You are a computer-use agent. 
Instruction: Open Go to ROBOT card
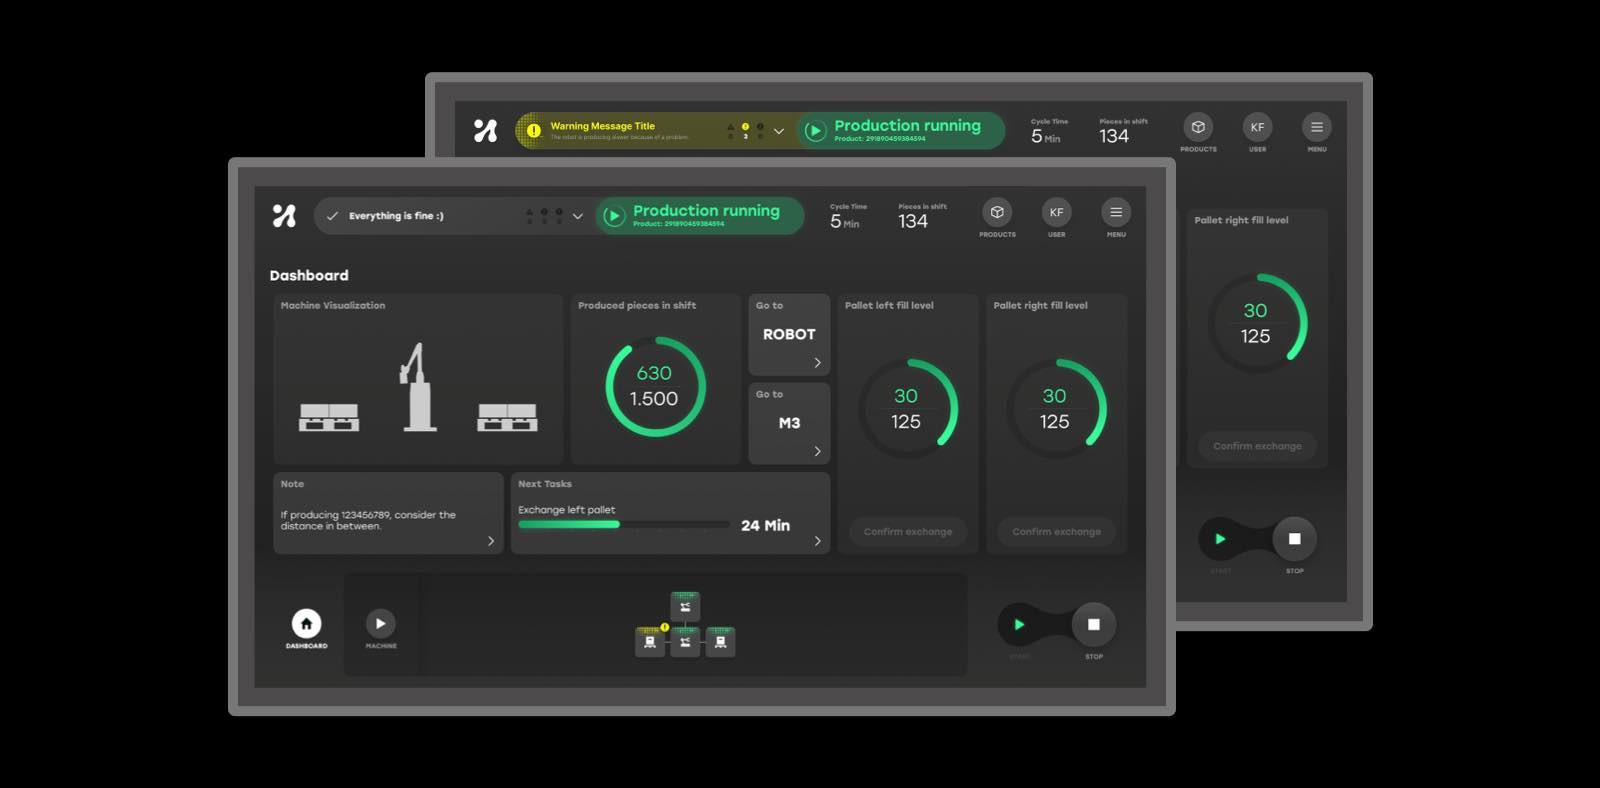[x=789, y=335]
